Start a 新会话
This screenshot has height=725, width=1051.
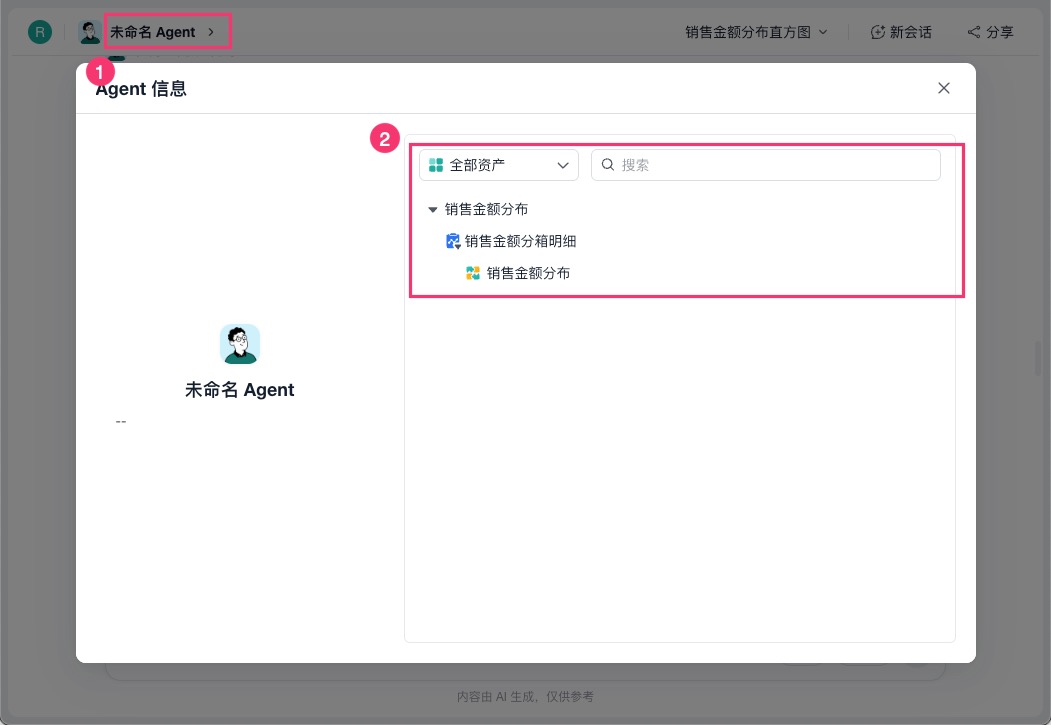(902, 32)
